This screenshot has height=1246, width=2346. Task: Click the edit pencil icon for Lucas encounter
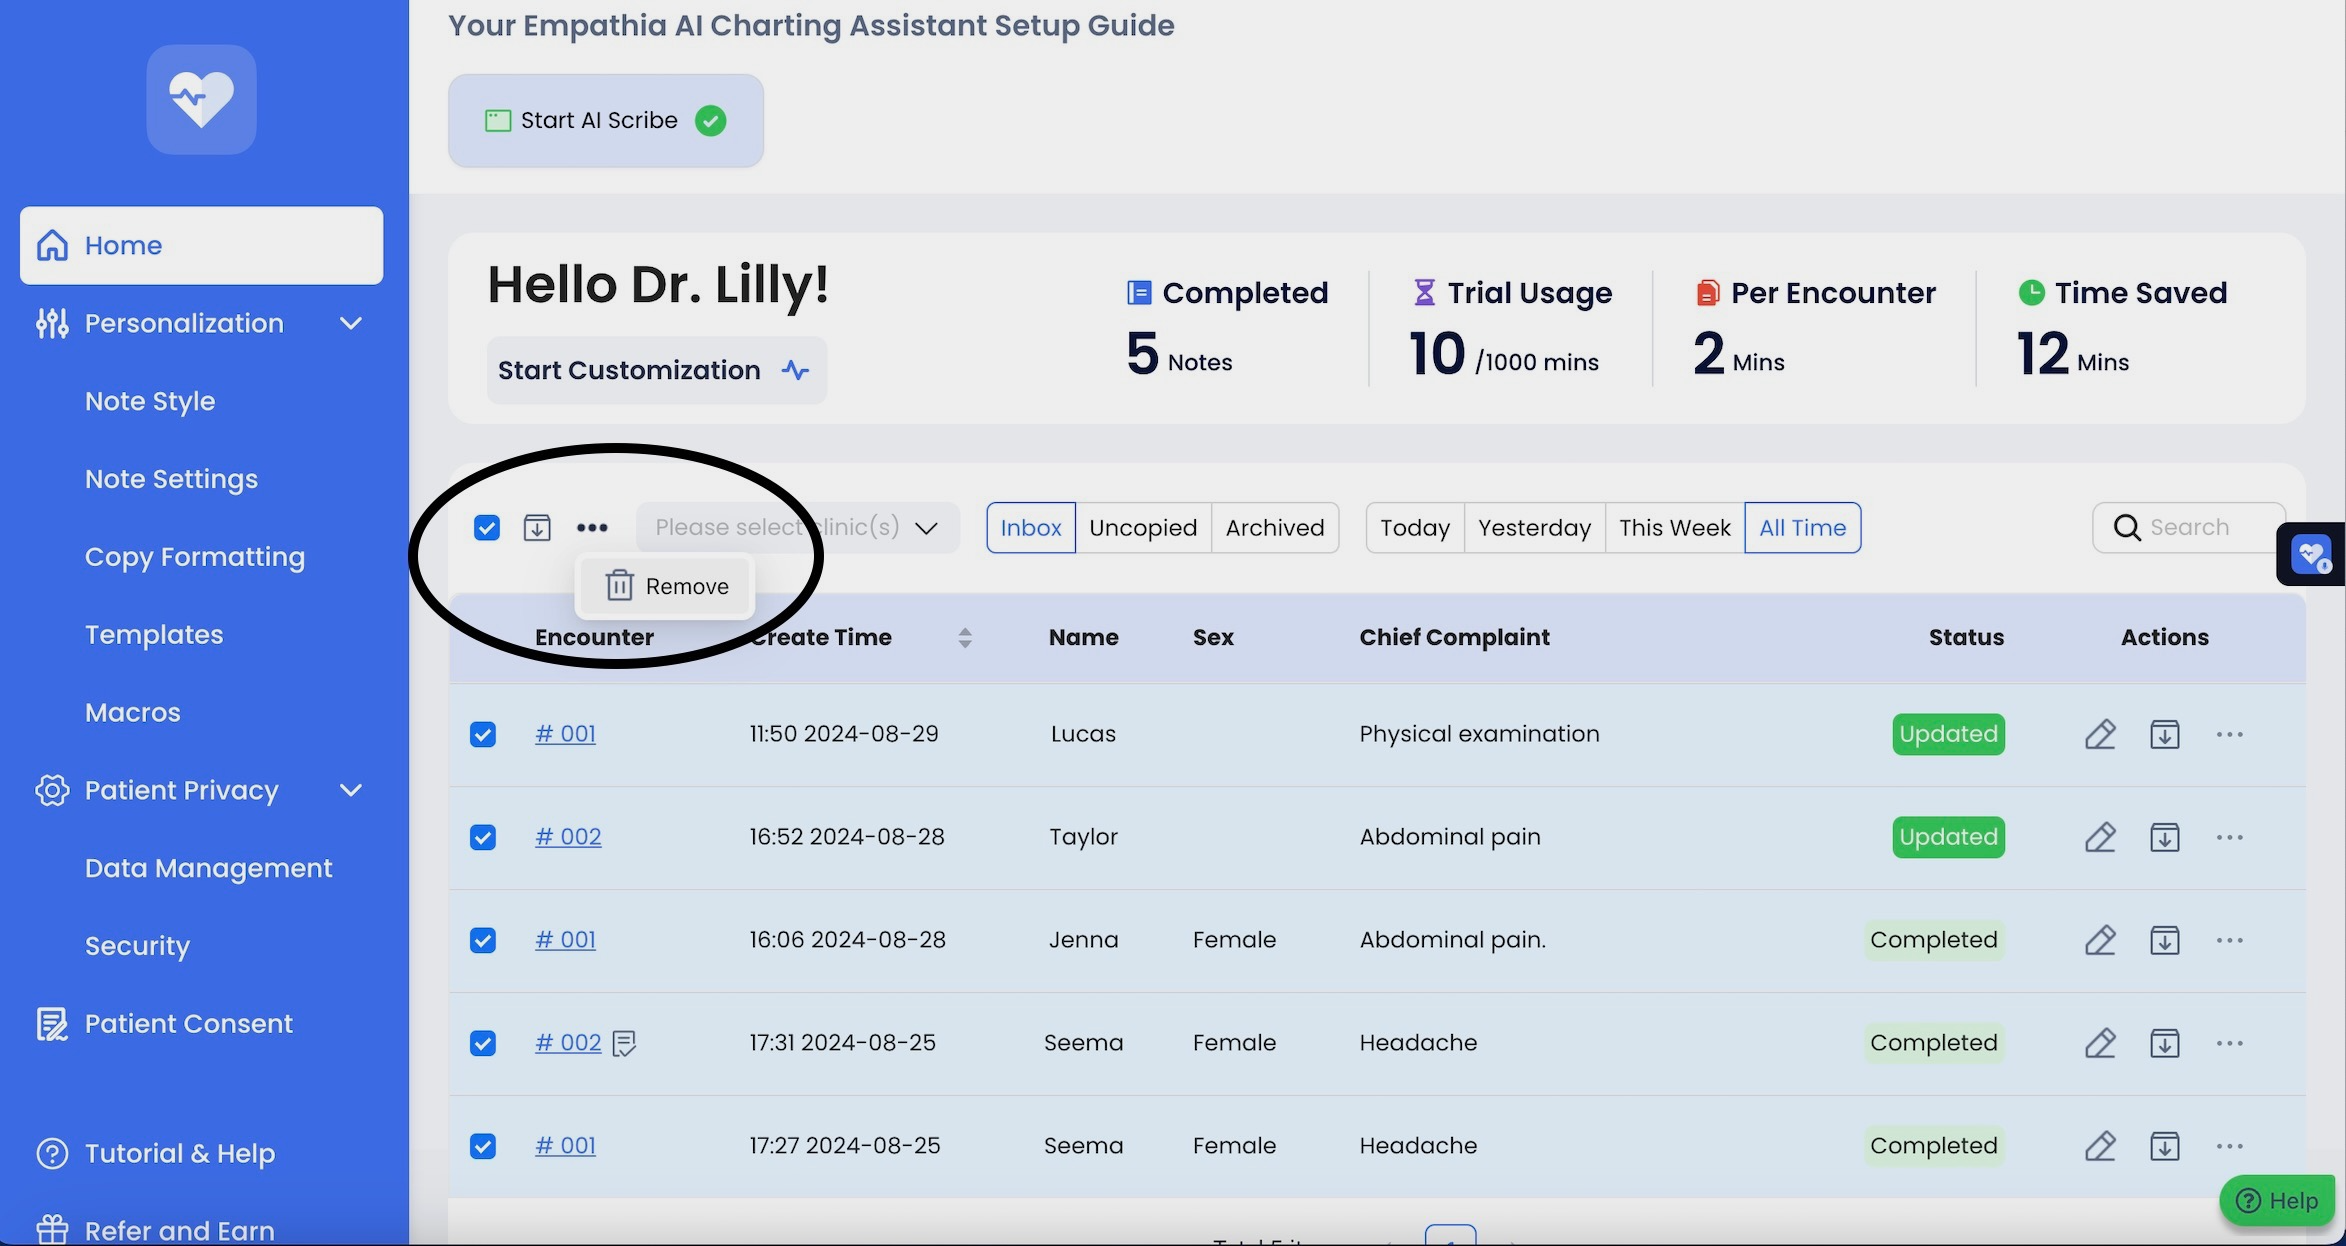pyautogui.click(x=2100, y=734)
